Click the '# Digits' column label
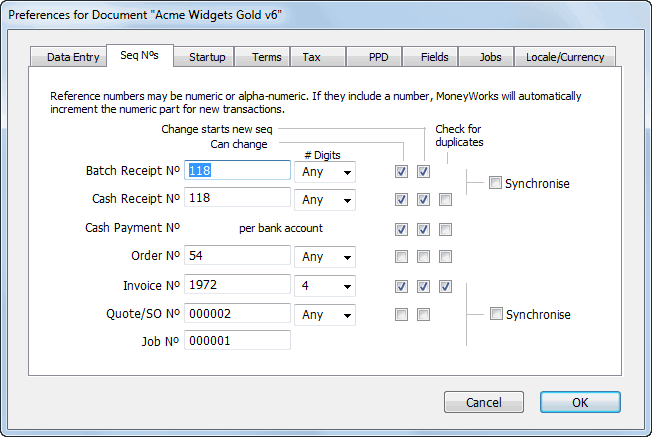The height and width of the screenshot is (437, 652). tap(322, 155)
